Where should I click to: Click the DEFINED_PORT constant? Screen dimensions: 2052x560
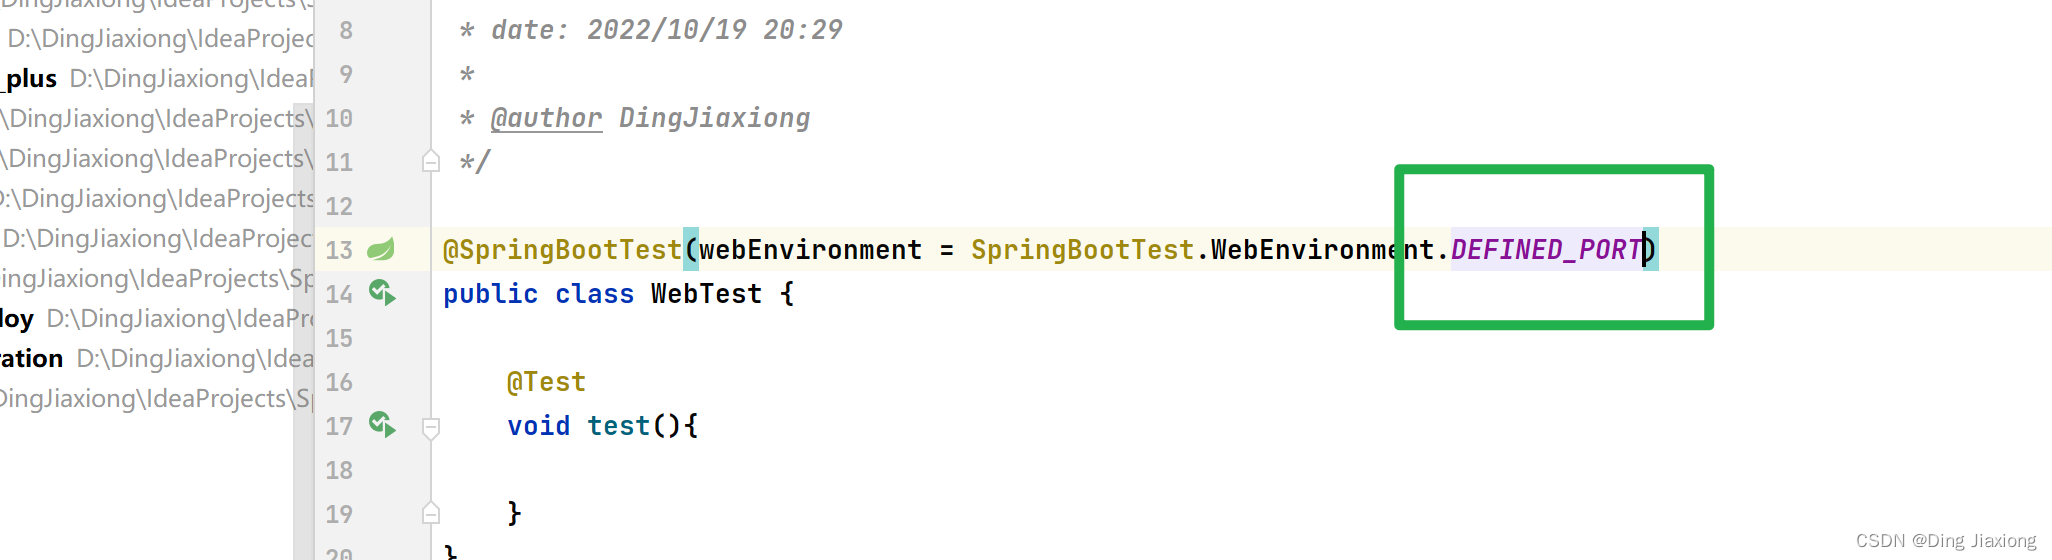tap(1546, 249)
